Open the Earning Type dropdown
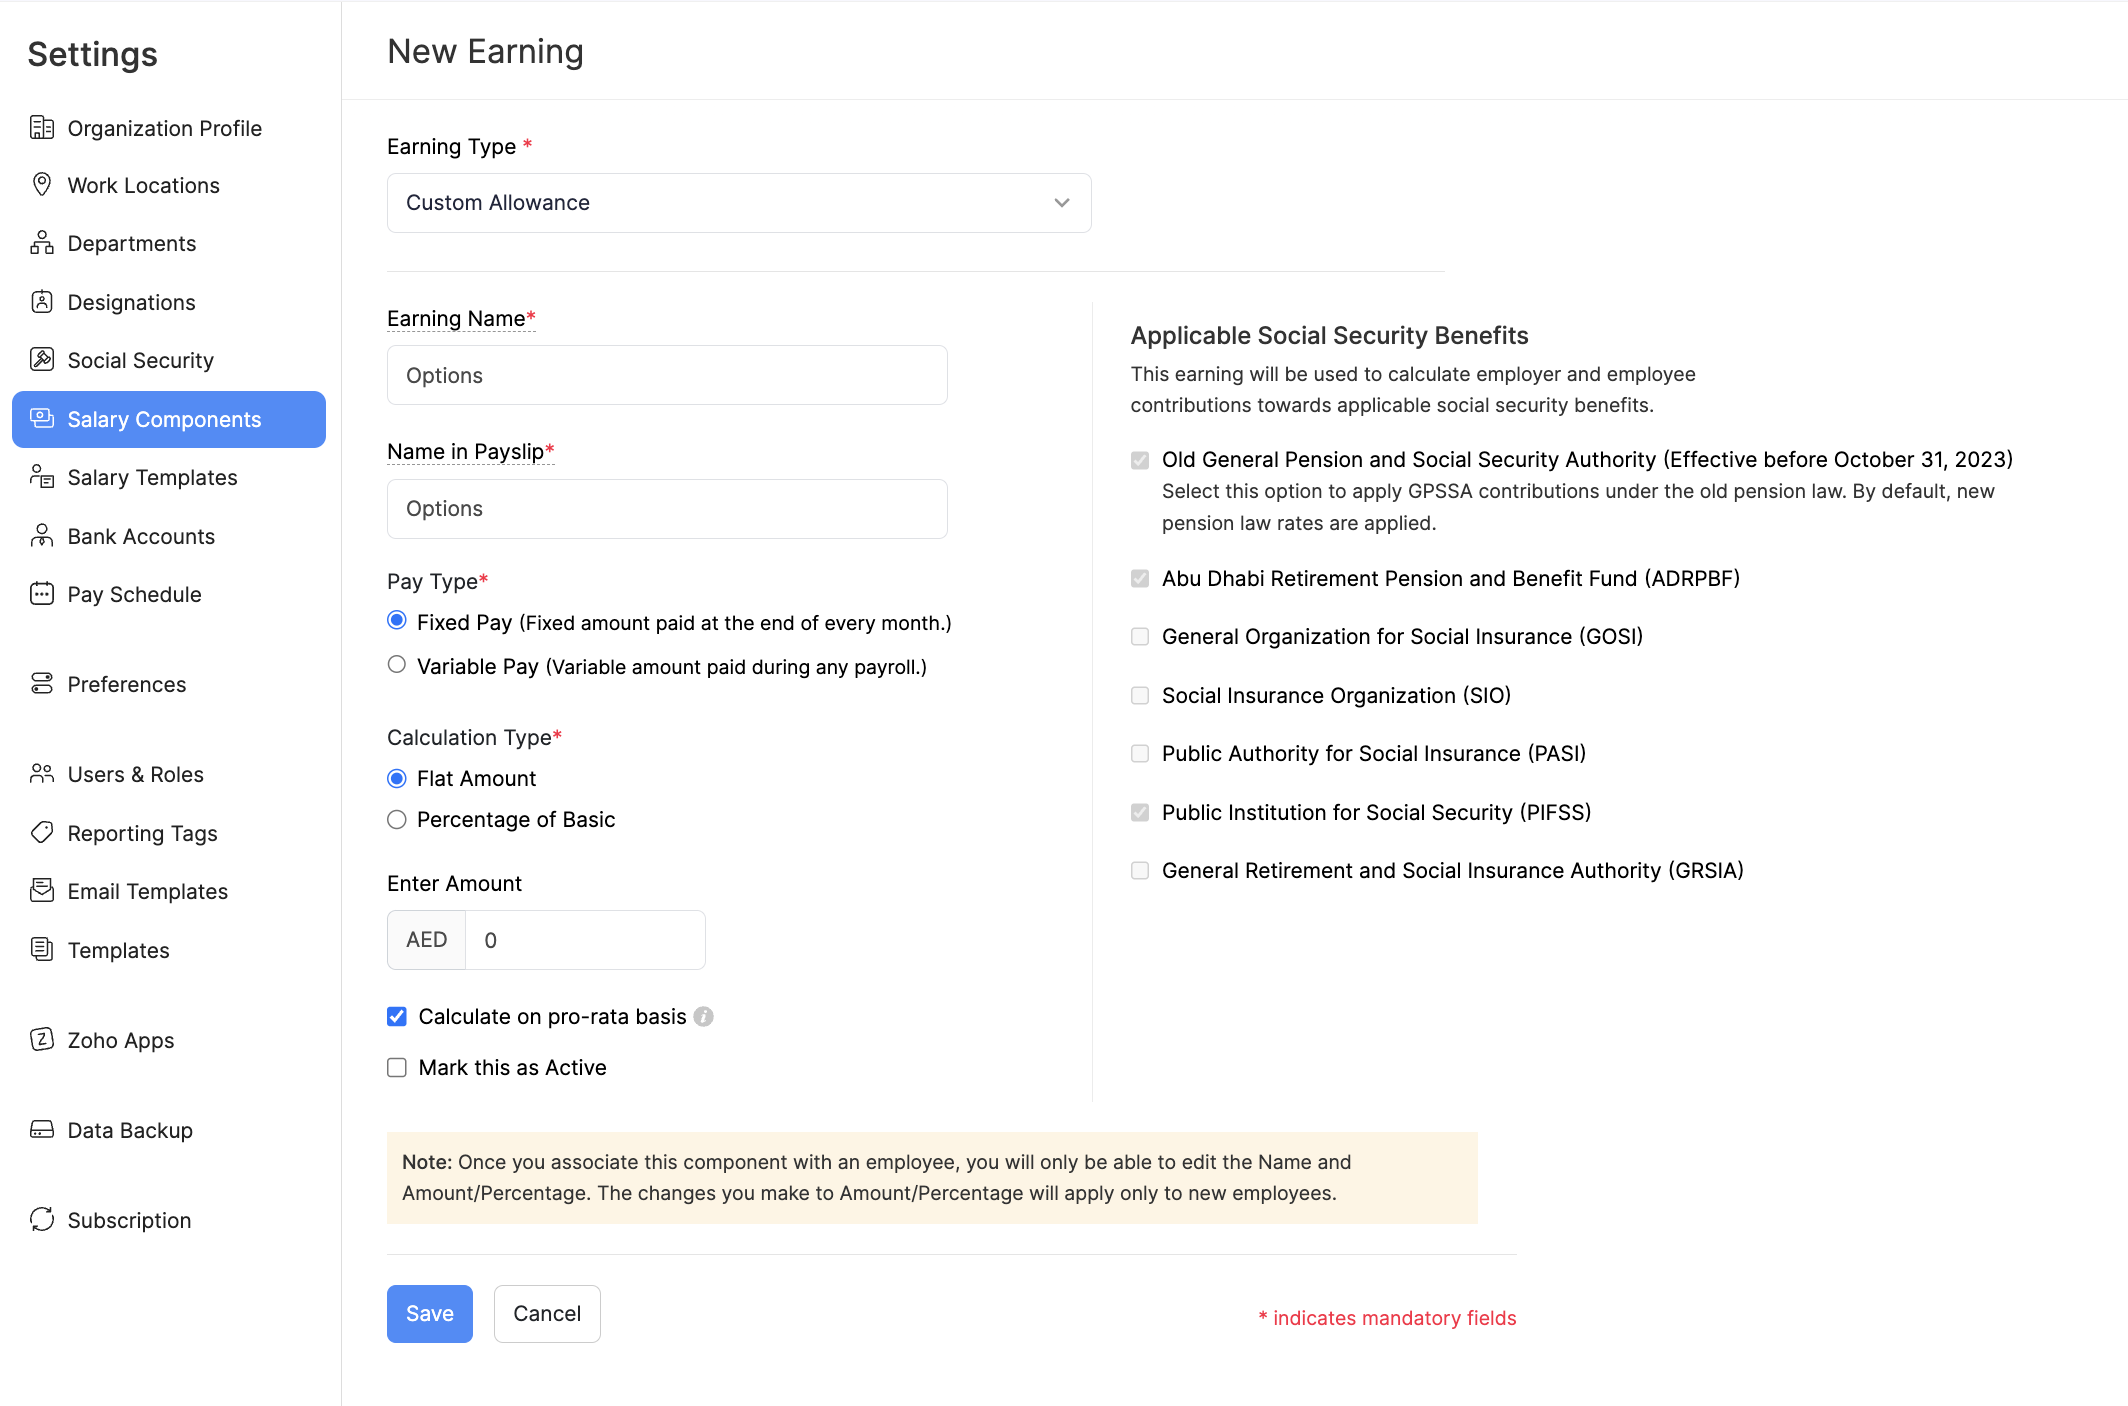 pos(738,202)
